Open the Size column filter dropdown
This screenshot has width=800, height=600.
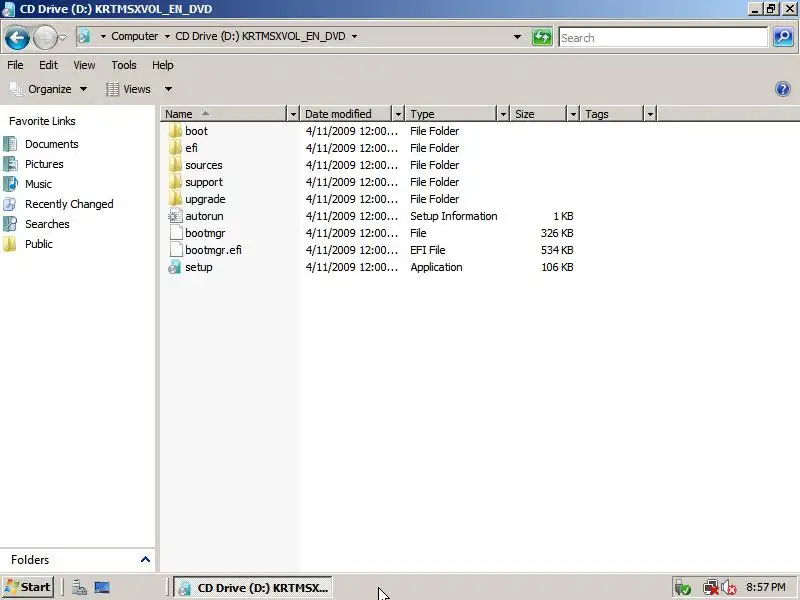coord(573,114)
